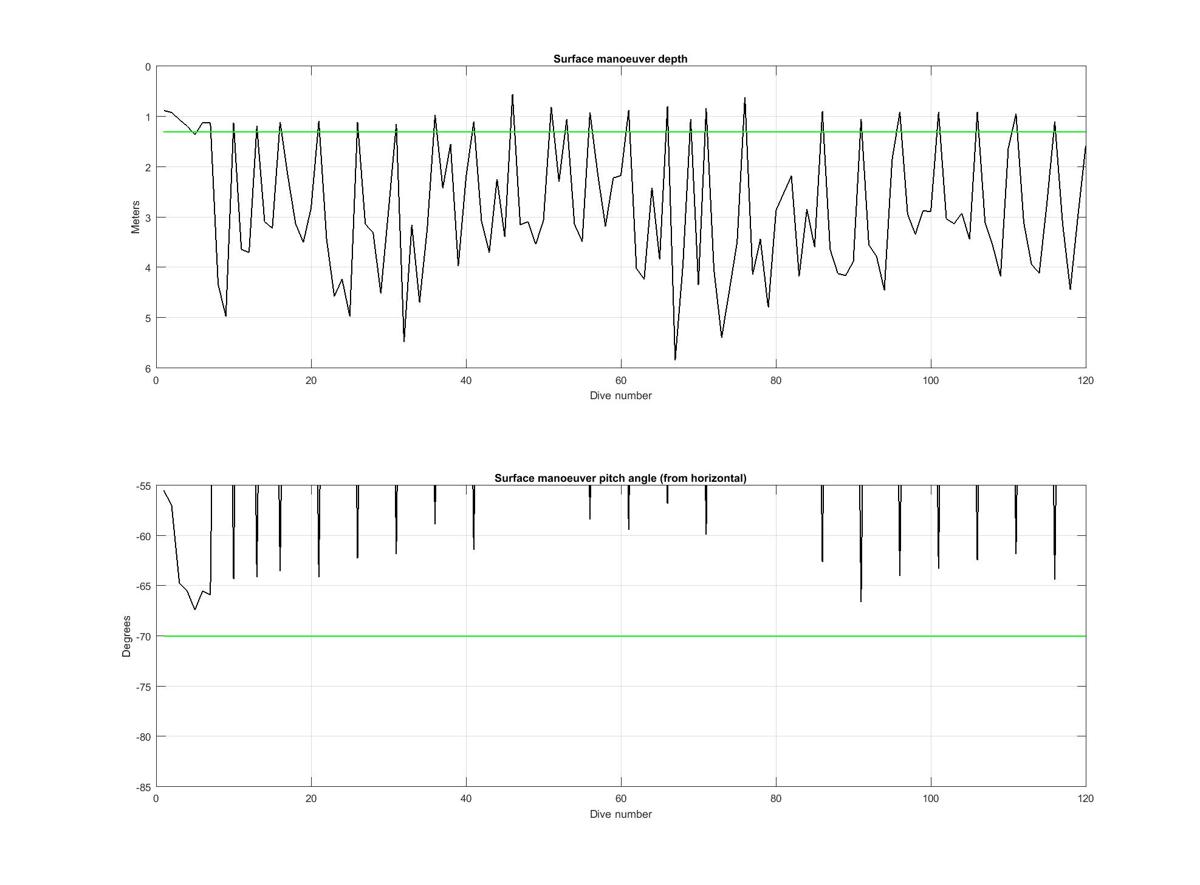Pick the '80' dive tick under the depth plot

point(776,380)
